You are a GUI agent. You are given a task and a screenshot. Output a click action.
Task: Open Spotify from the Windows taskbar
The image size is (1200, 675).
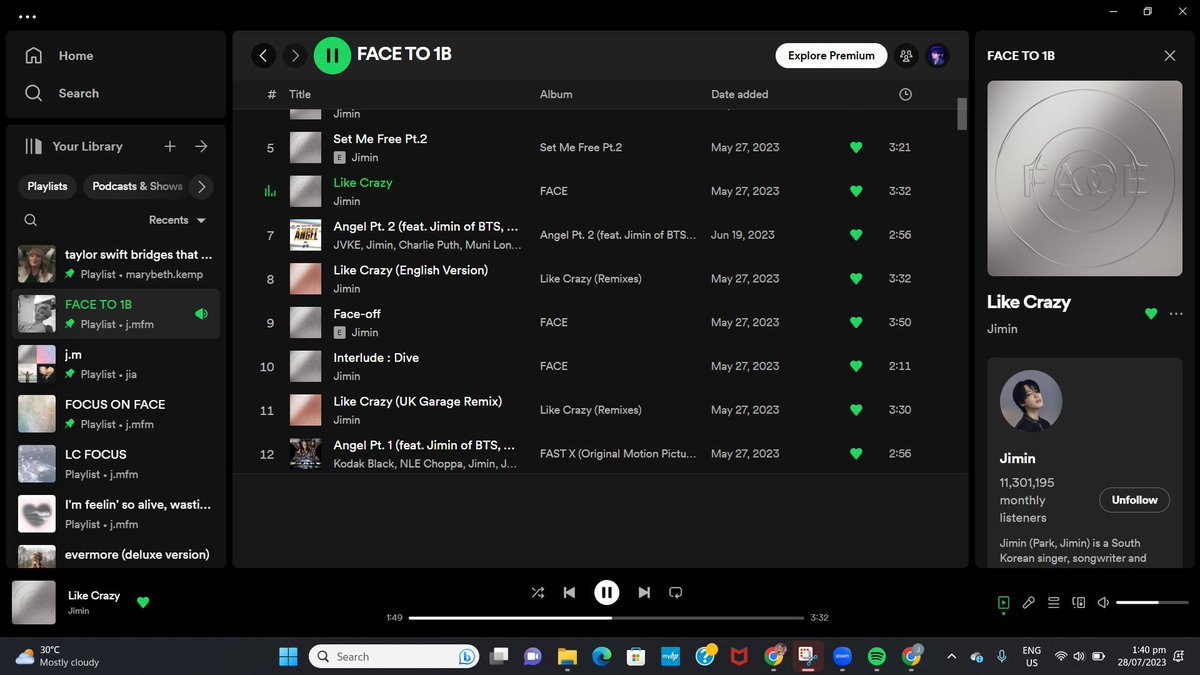pos(876,656)
